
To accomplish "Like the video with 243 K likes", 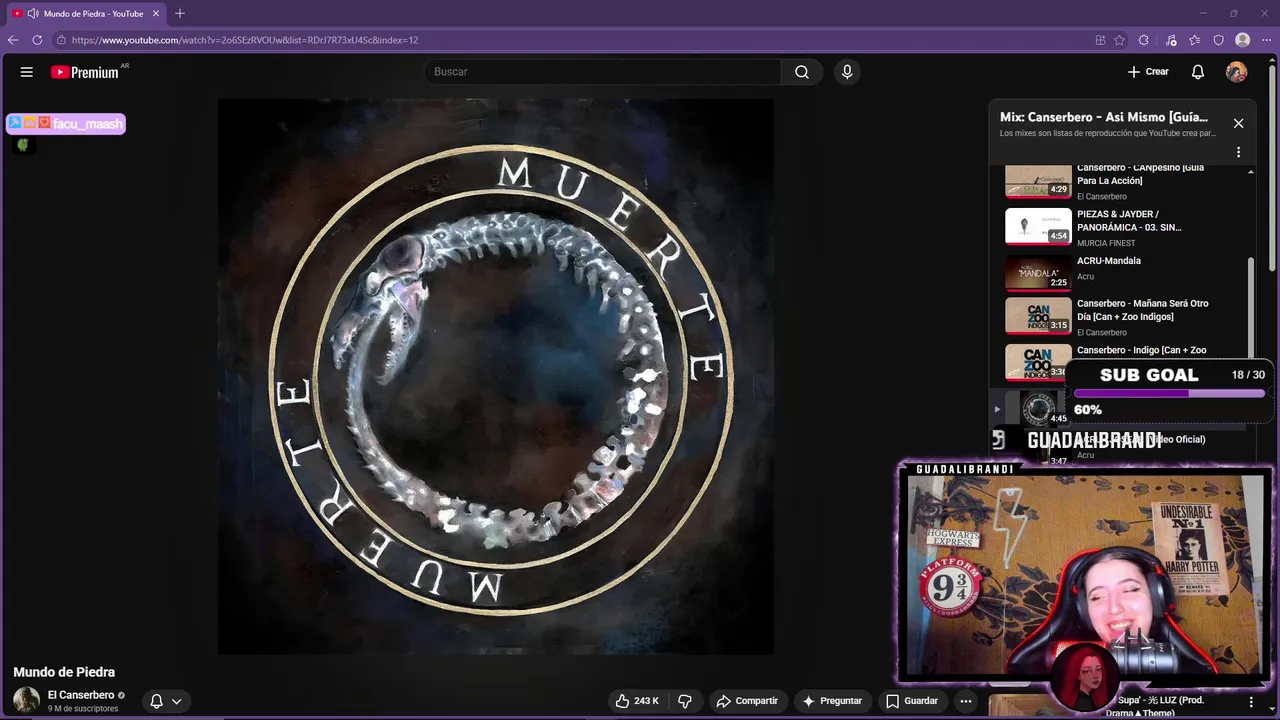I will 637,701.
